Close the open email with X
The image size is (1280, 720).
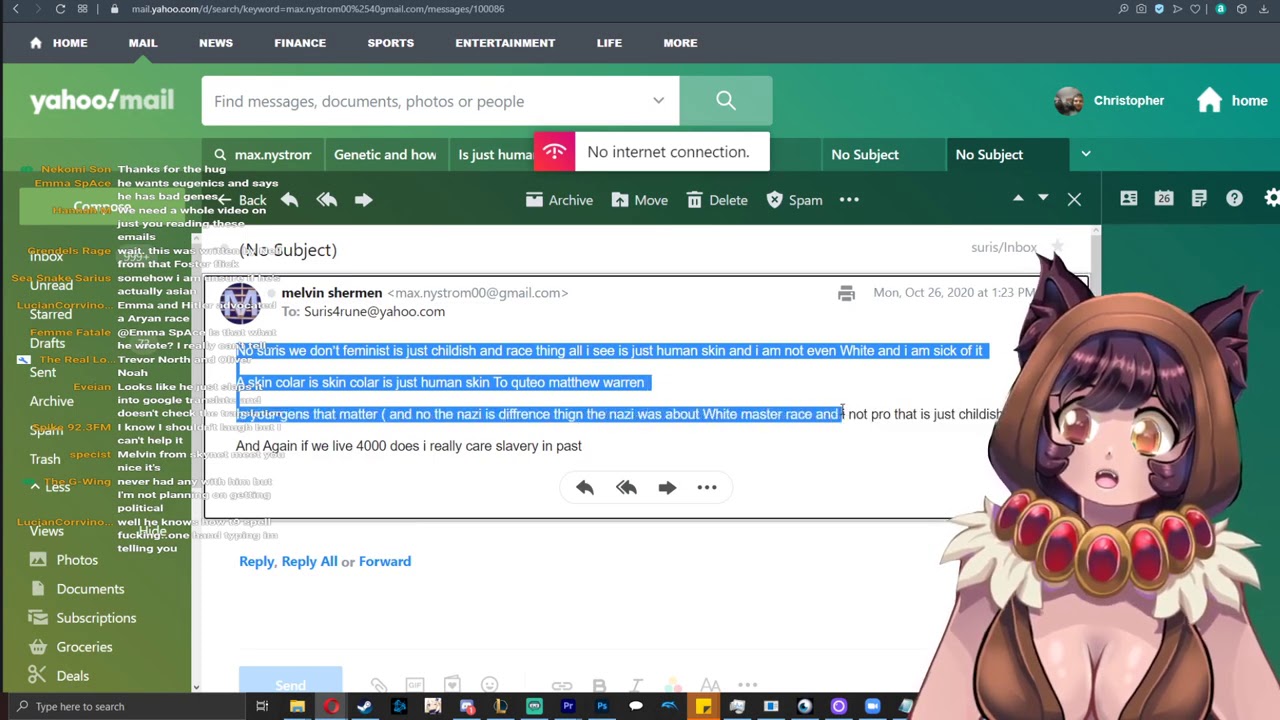coord(1074,199)
